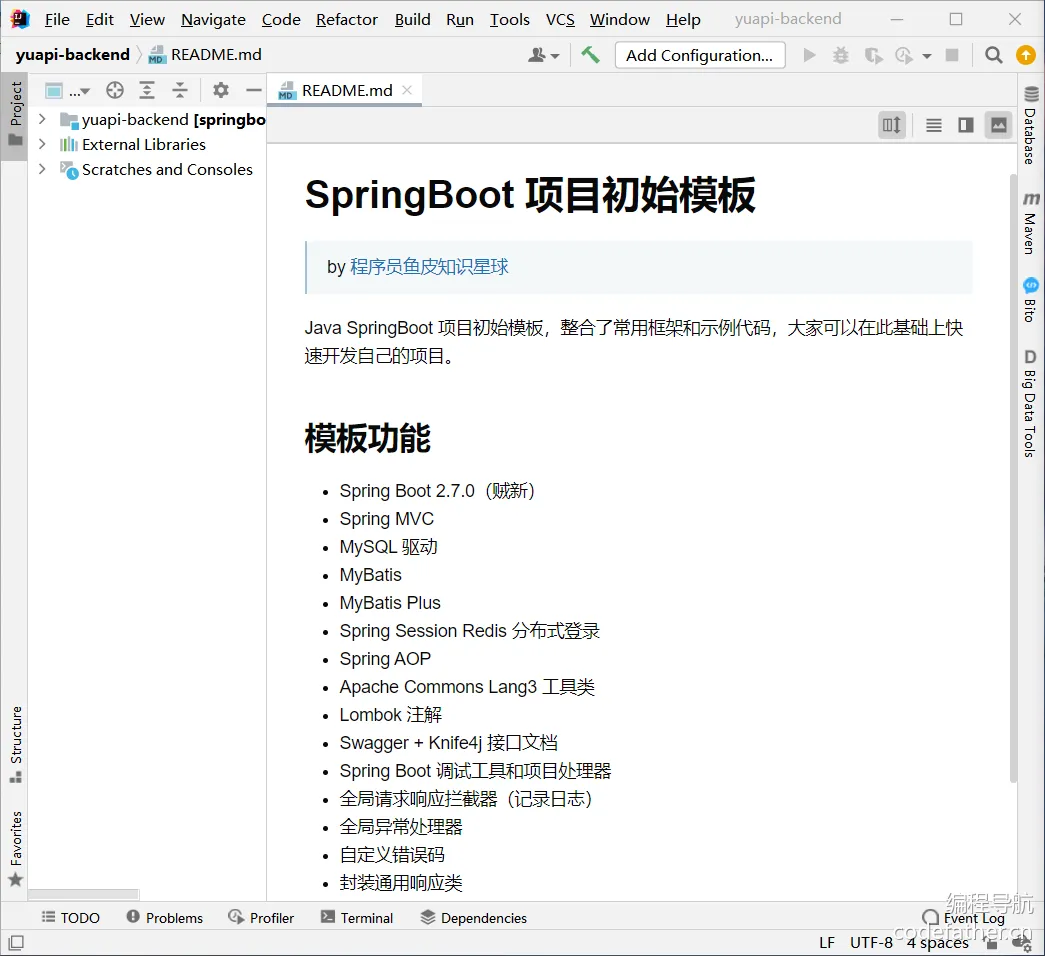Switch to Editor only view
The height and width of the screenshot is (956, 1045).
click(x=934, y=125)
